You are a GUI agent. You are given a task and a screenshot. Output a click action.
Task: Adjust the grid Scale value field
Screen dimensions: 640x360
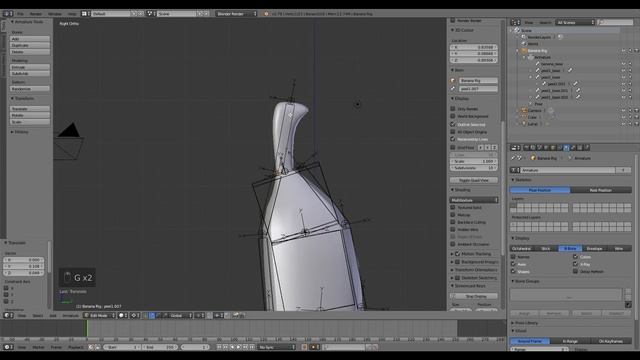[x=474, y=161]
